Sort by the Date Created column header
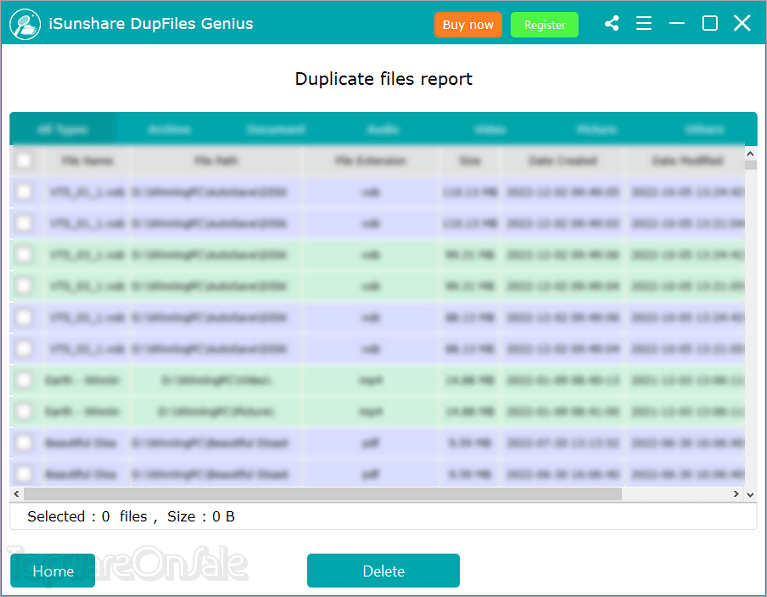 click(563, 161)
